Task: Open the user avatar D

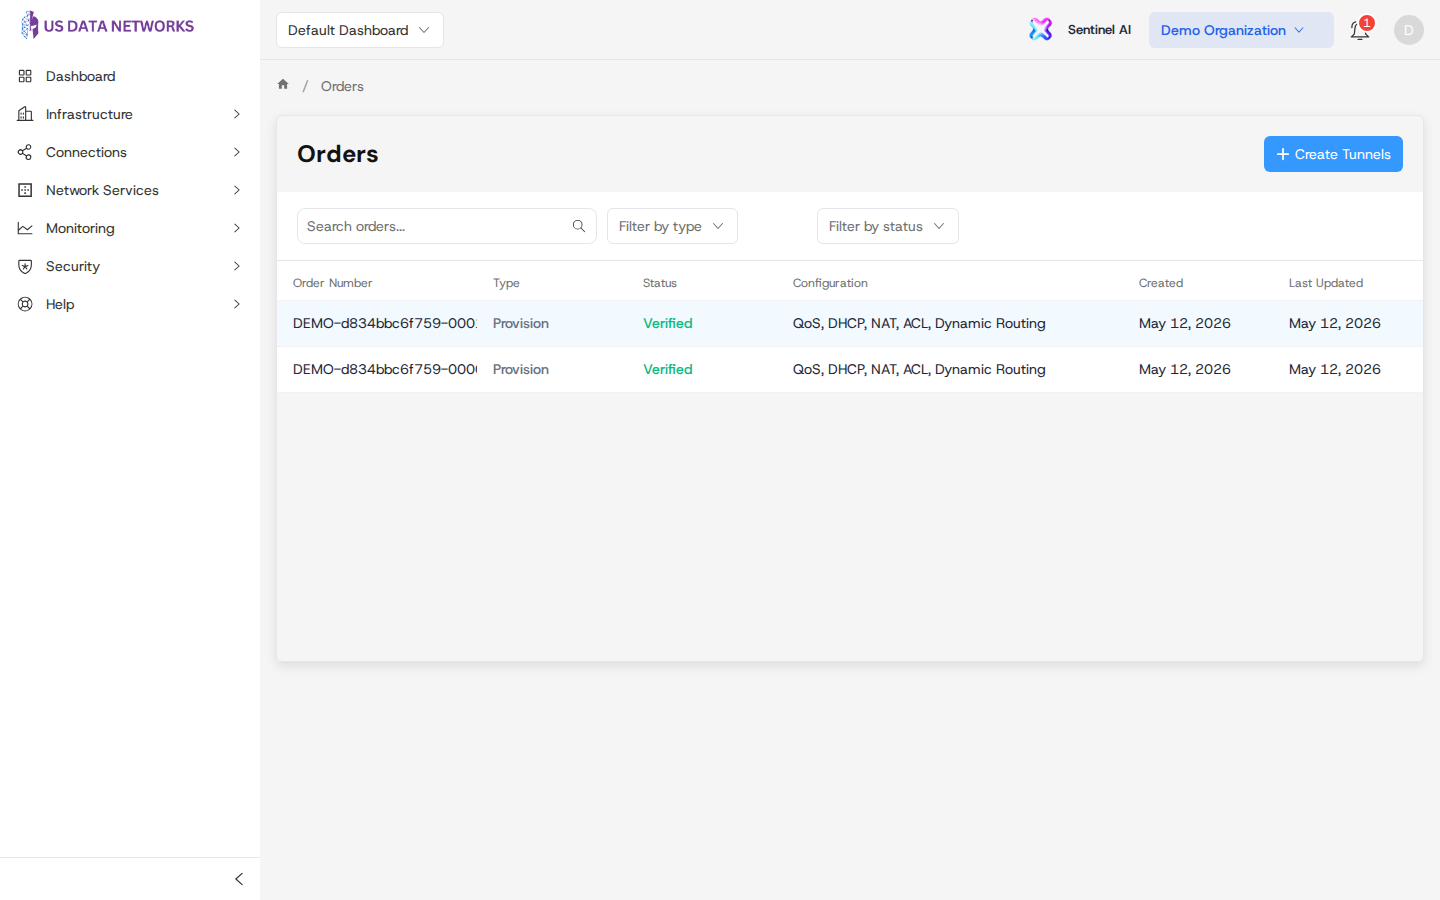Action: [1408, 30]
